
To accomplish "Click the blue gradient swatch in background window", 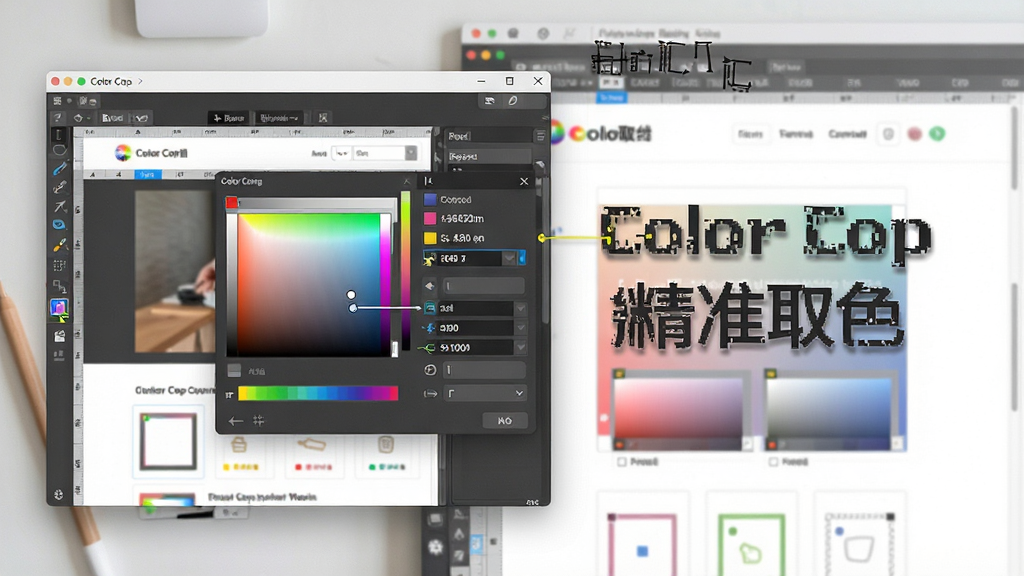I will pos(829,408).
